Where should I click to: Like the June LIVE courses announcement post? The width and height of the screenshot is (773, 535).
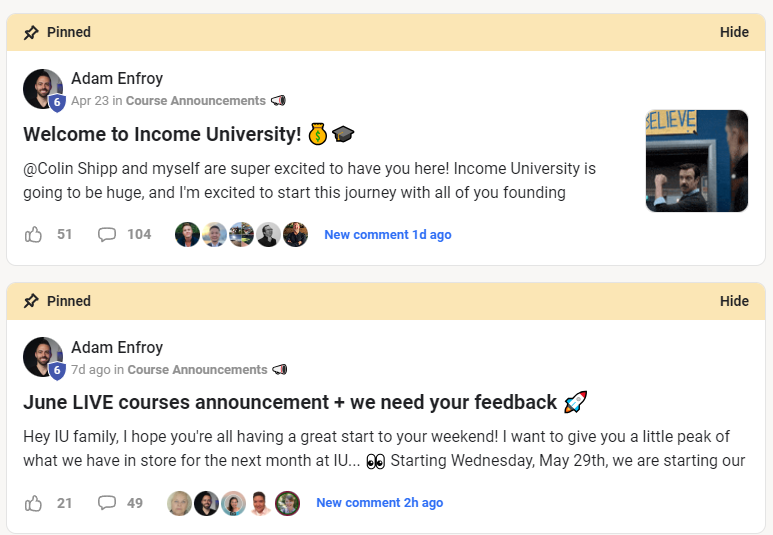point(34,503)
